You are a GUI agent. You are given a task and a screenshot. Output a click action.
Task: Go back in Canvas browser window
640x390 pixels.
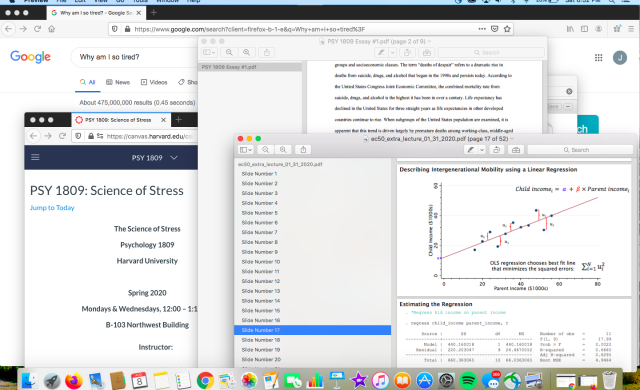pyautogui.click(x=33, y=136)
